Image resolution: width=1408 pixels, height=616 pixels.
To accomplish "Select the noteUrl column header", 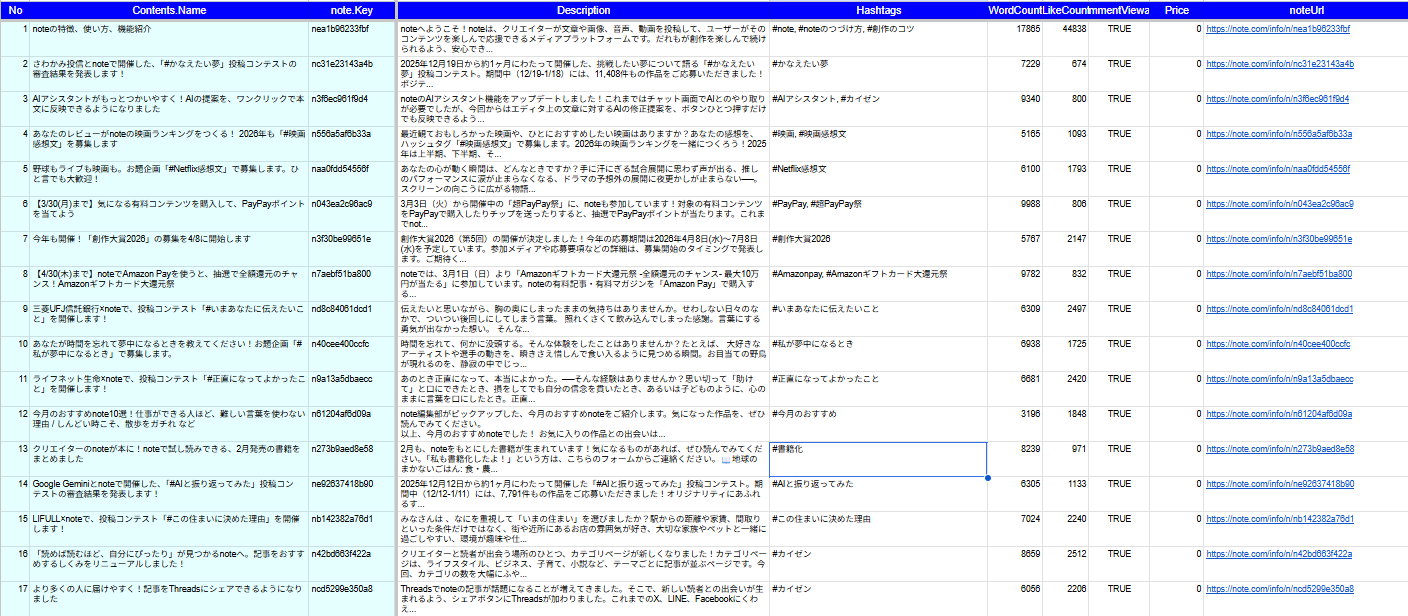I will pos(1305,9).
